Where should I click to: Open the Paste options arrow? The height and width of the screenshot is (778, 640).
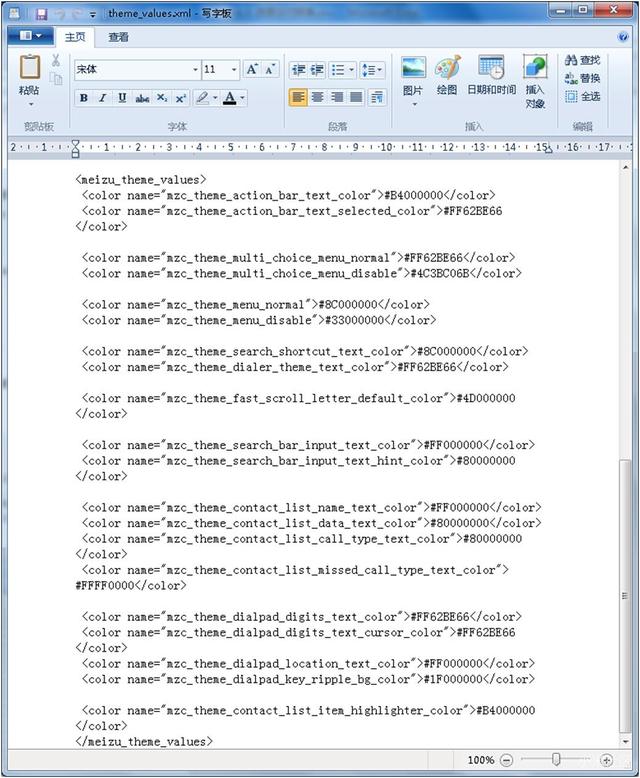tap(31, 104)
